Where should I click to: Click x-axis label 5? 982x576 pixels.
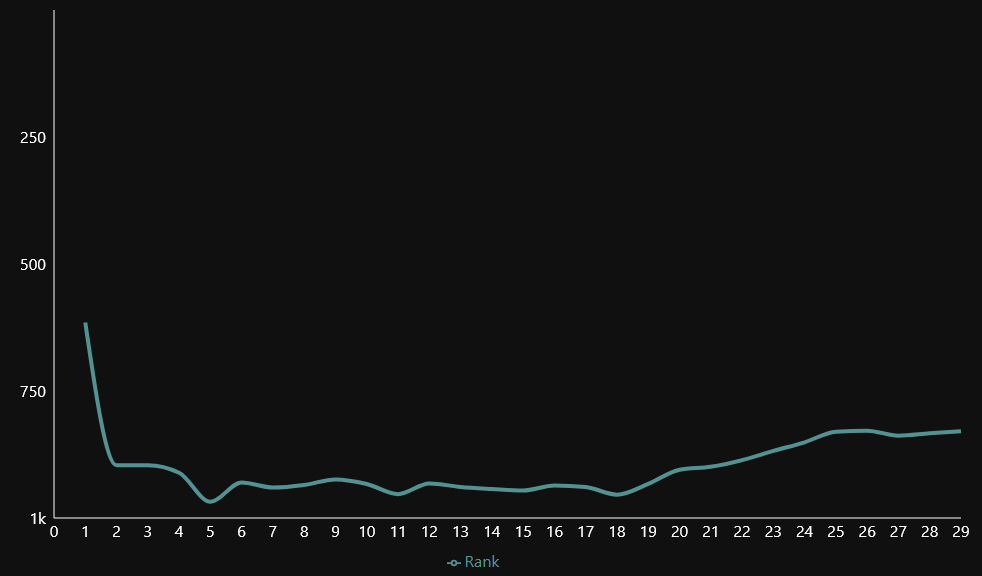[x=210, y=532]
